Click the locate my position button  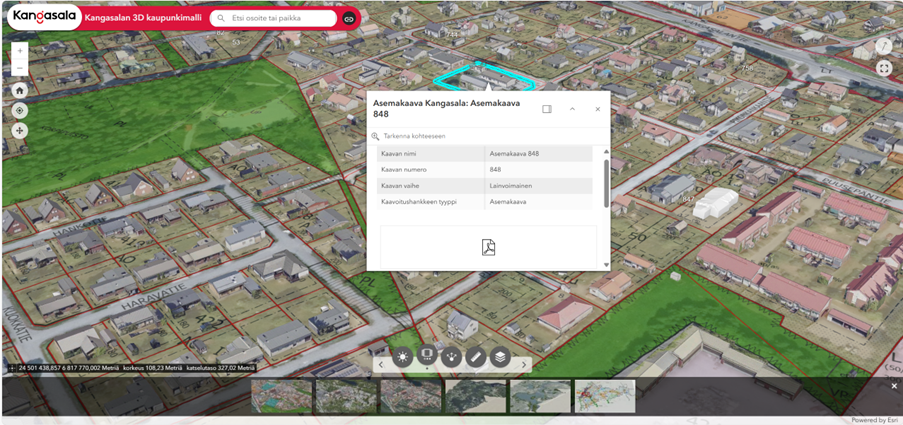pyautogui.click(x=20, y=110)
